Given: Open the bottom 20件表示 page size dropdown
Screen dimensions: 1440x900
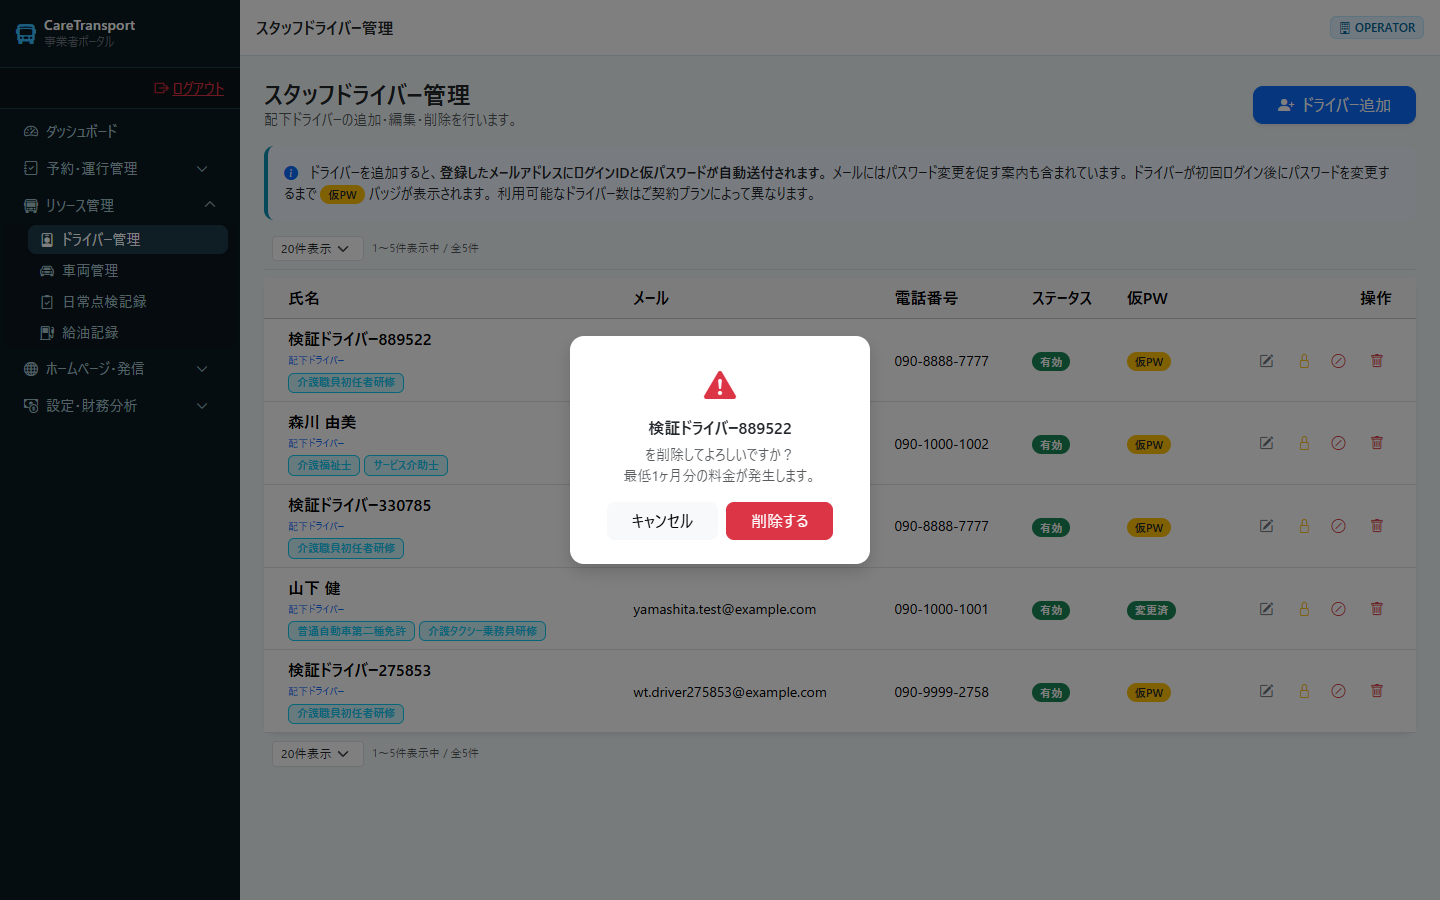Looking at the screenshot, I should (317, 753).
